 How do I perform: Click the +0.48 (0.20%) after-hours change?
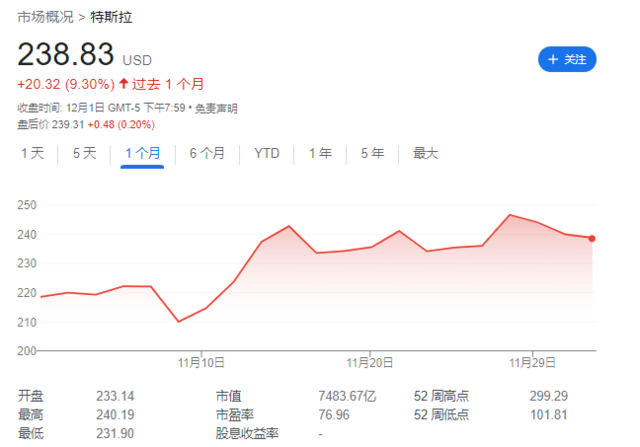(x=121, y=125)
